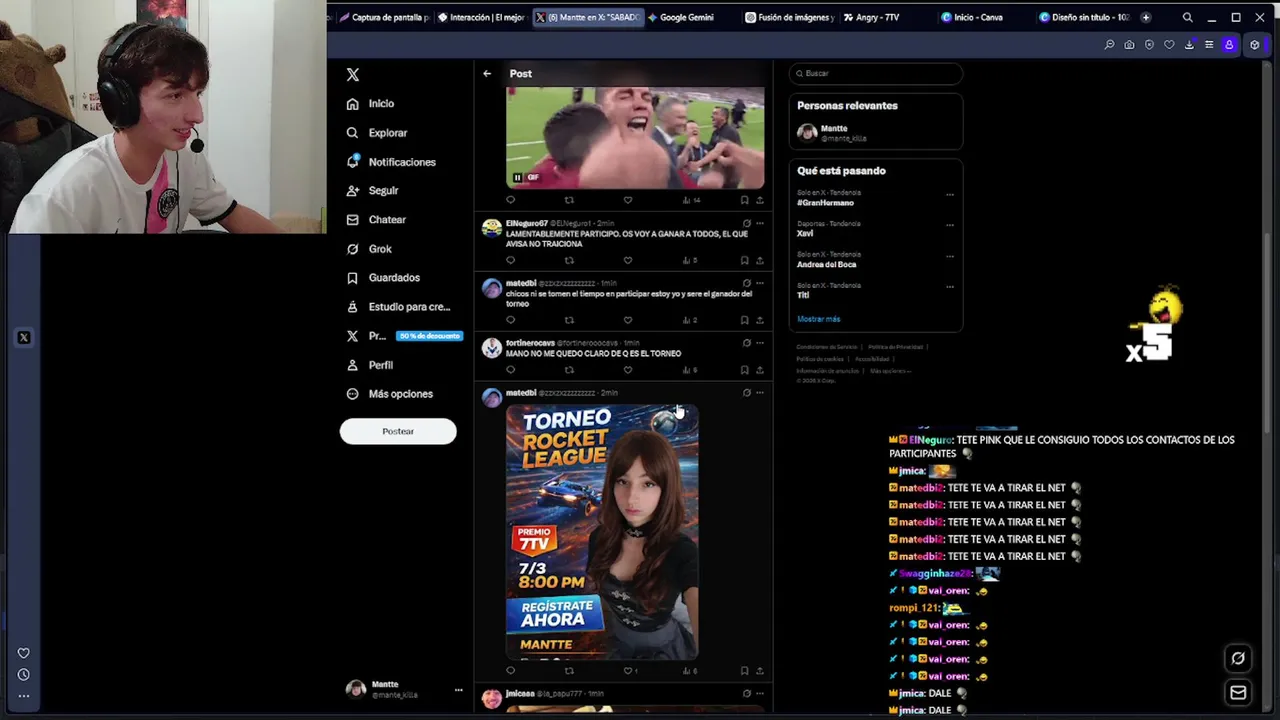1280x720 pixels.
Task: Open options for #GranHermano trend
Action: 950,194
